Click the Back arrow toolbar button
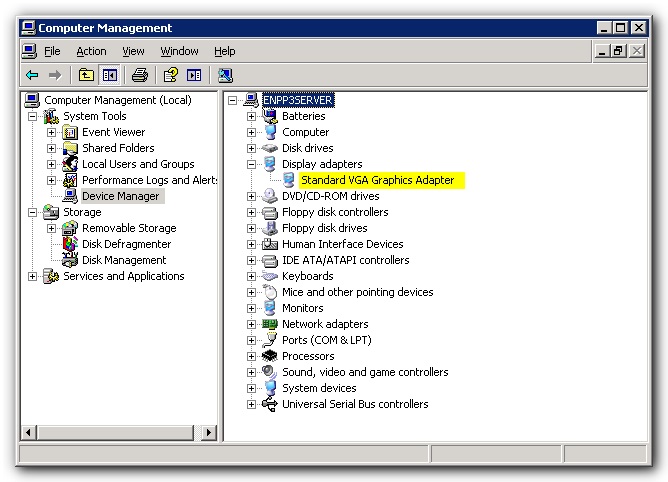 click(x=32, y=75)
